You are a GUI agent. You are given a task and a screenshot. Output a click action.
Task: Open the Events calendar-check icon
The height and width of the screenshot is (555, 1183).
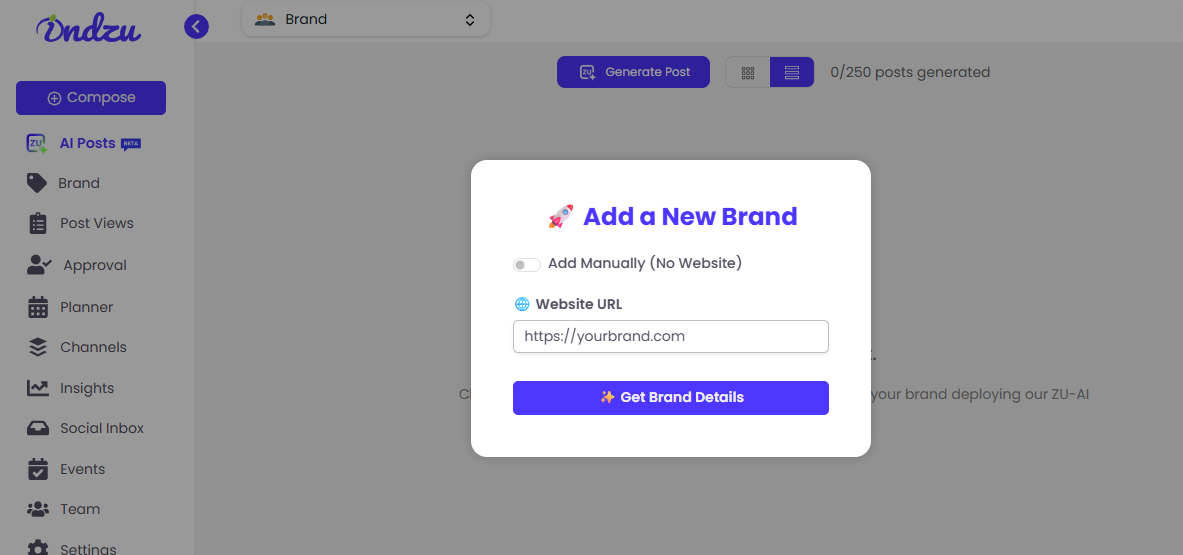point(38,469)
